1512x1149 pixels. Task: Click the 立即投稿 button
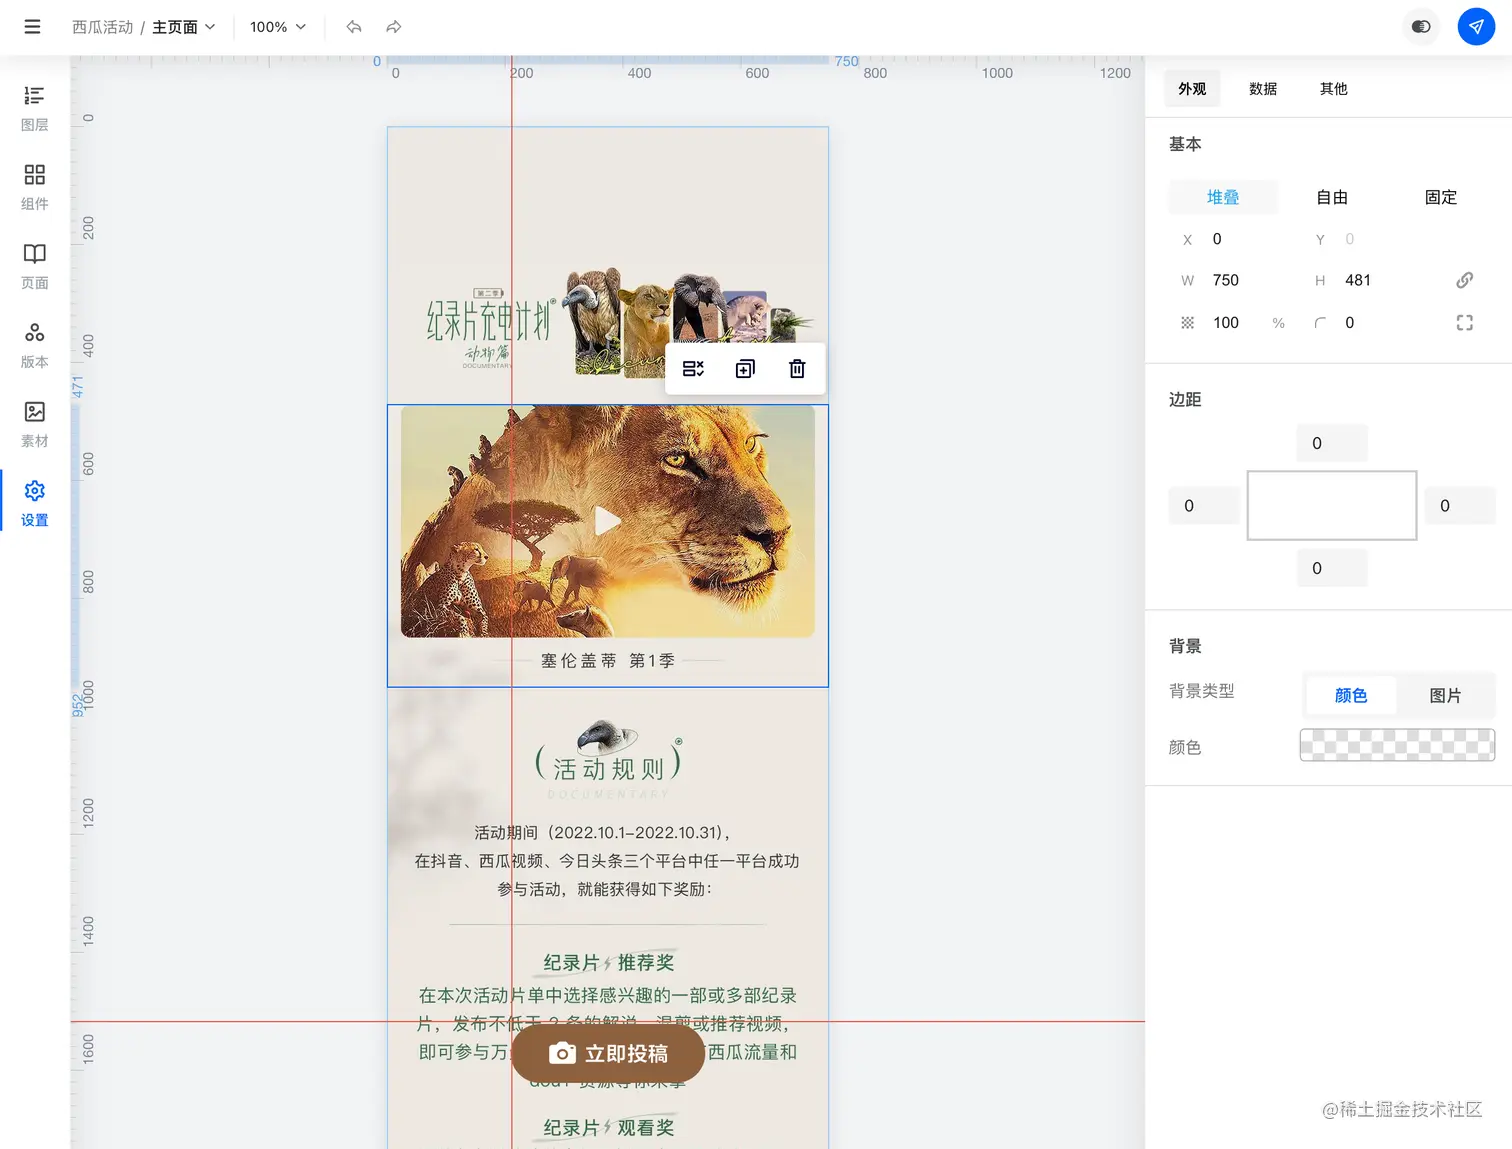[x=608, y=1054]
